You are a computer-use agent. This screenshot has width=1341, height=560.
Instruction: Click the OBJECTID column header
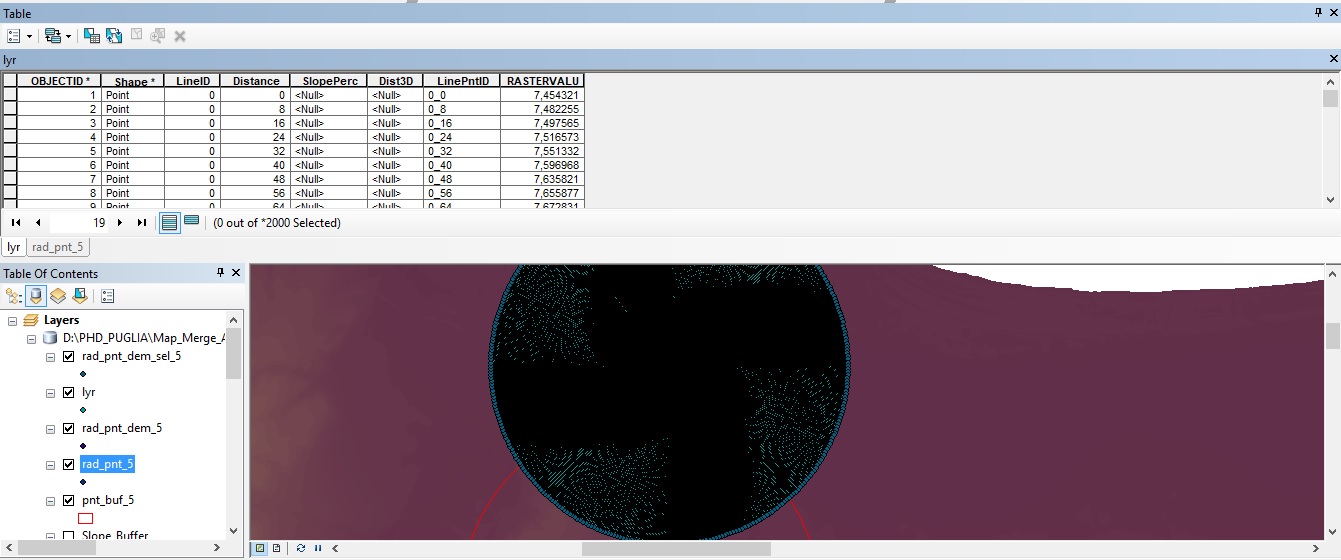point(61,80)
